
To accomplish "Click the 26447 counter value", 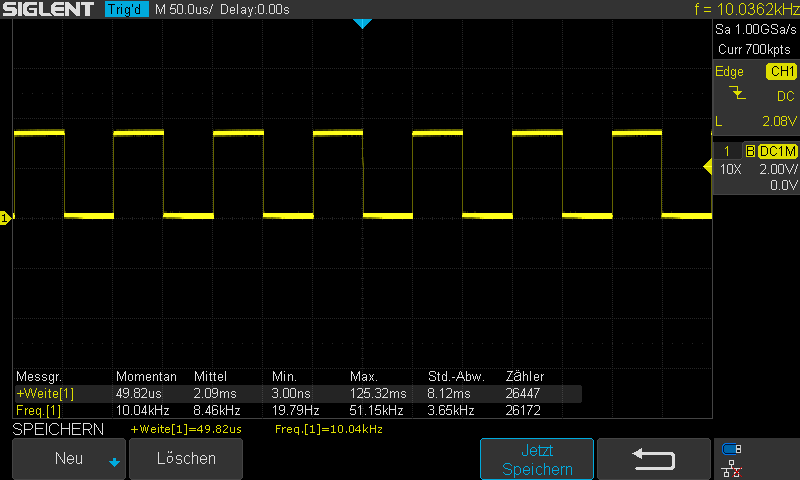I will pyautogui.click(x=523, y=394).
